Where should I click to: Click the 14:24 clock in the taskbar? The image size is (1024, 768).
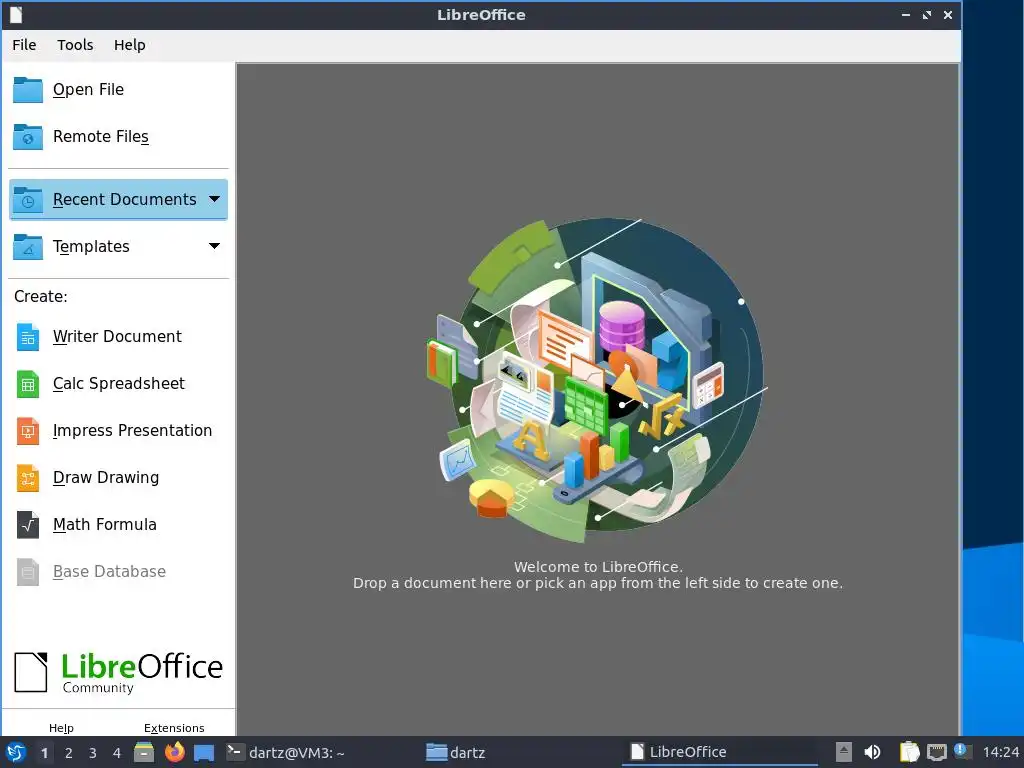[x=1000, y=752]
